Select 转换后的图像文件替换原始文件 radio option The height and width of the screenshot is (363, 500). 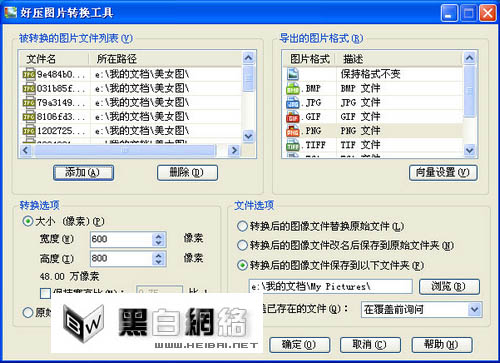[x=242, y=226]
